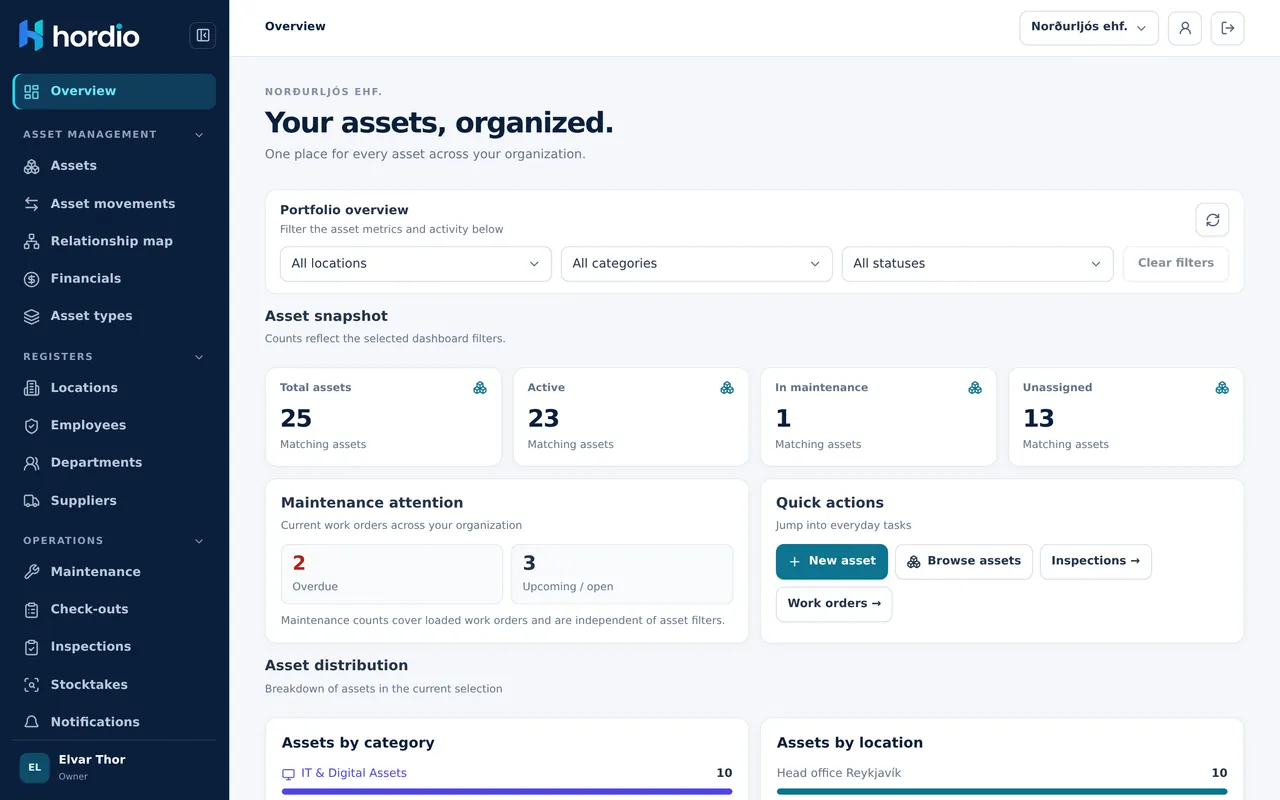Click the icon on Total assets card
The width and height of the screenshot is (1280, 800).
point(480,388)
